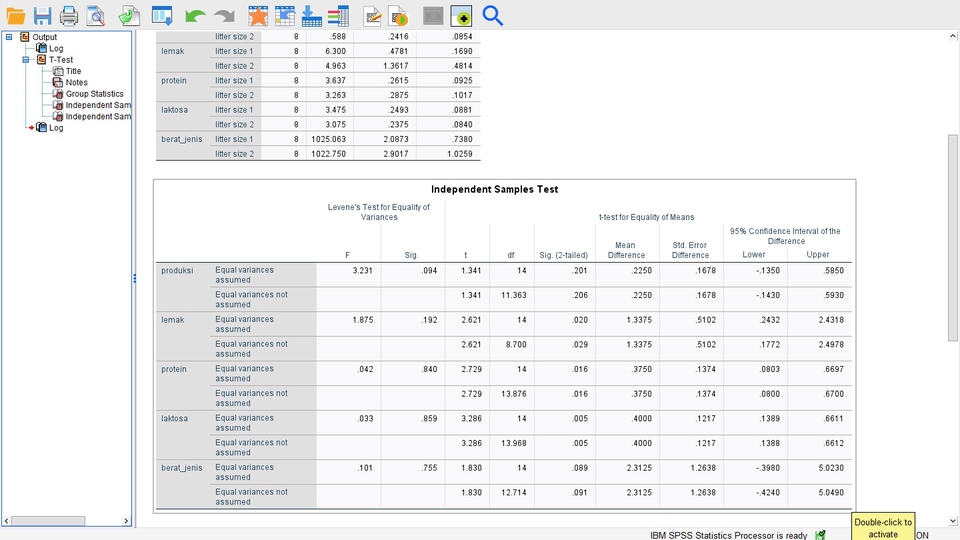
Task: Click the df value 11.363 cell
Action: click(x=512, y=295)
